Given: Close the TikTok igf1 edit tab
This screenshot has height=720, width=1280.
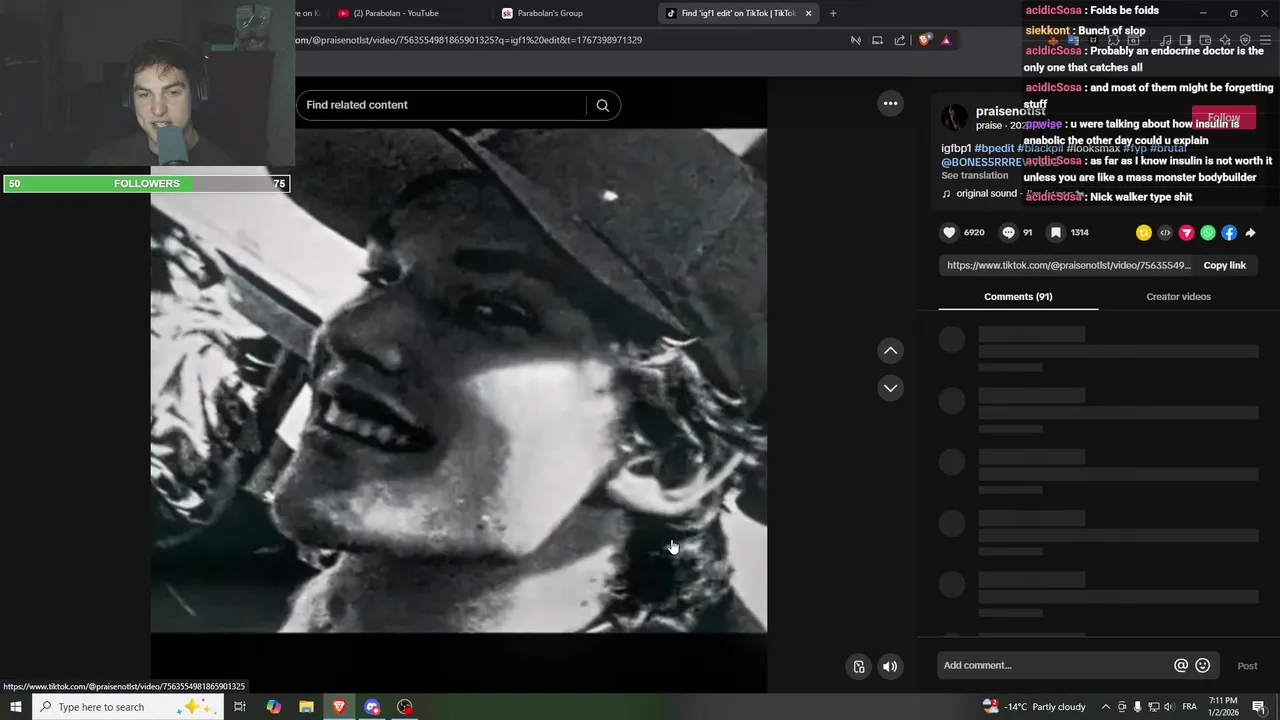Looking at the screenshot, I should tap(808, 13).
